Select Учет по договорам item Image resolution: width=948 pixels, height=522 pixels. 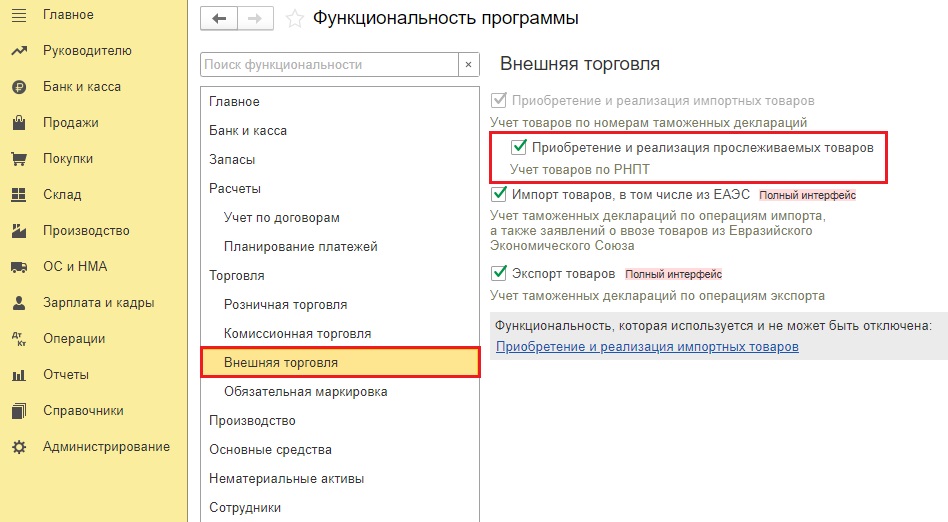click(340, 218)
